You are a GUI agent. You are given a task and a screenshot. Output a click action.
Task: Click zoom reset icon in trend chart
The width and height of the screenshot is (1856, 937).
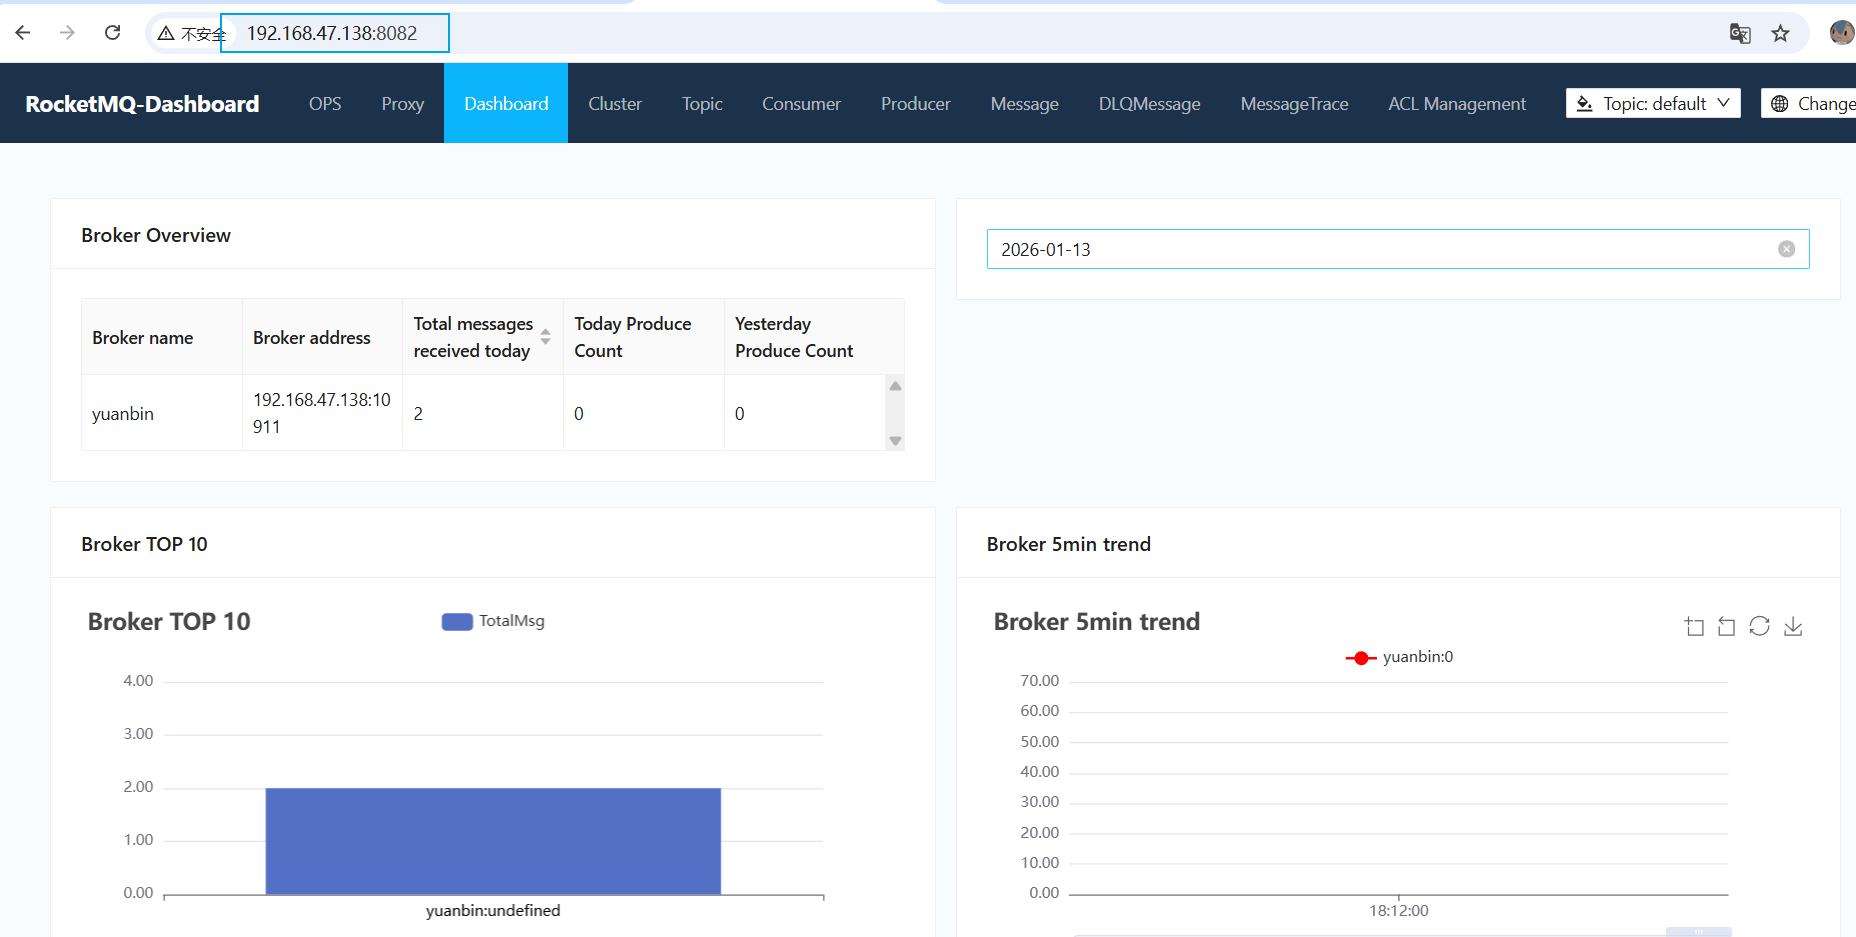[1726, 627]
